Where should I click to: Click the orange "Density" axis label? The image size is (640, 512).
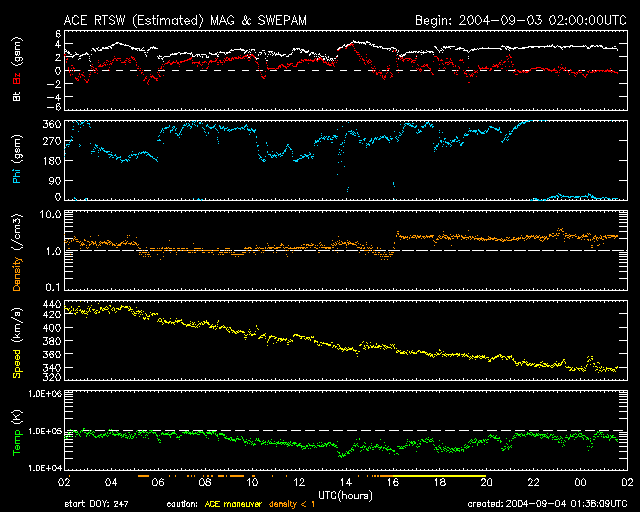(16, 274)
